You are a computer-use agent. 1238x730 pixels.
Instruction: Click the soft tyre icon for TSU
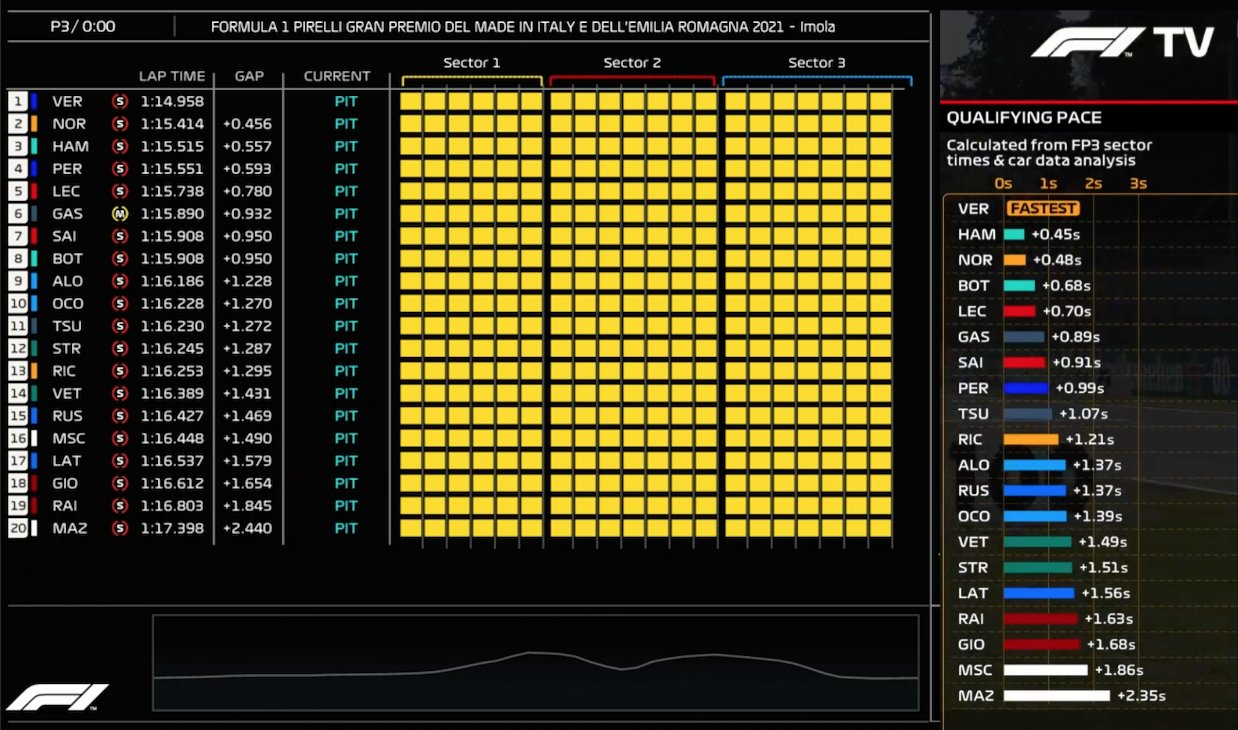(121, 326)
